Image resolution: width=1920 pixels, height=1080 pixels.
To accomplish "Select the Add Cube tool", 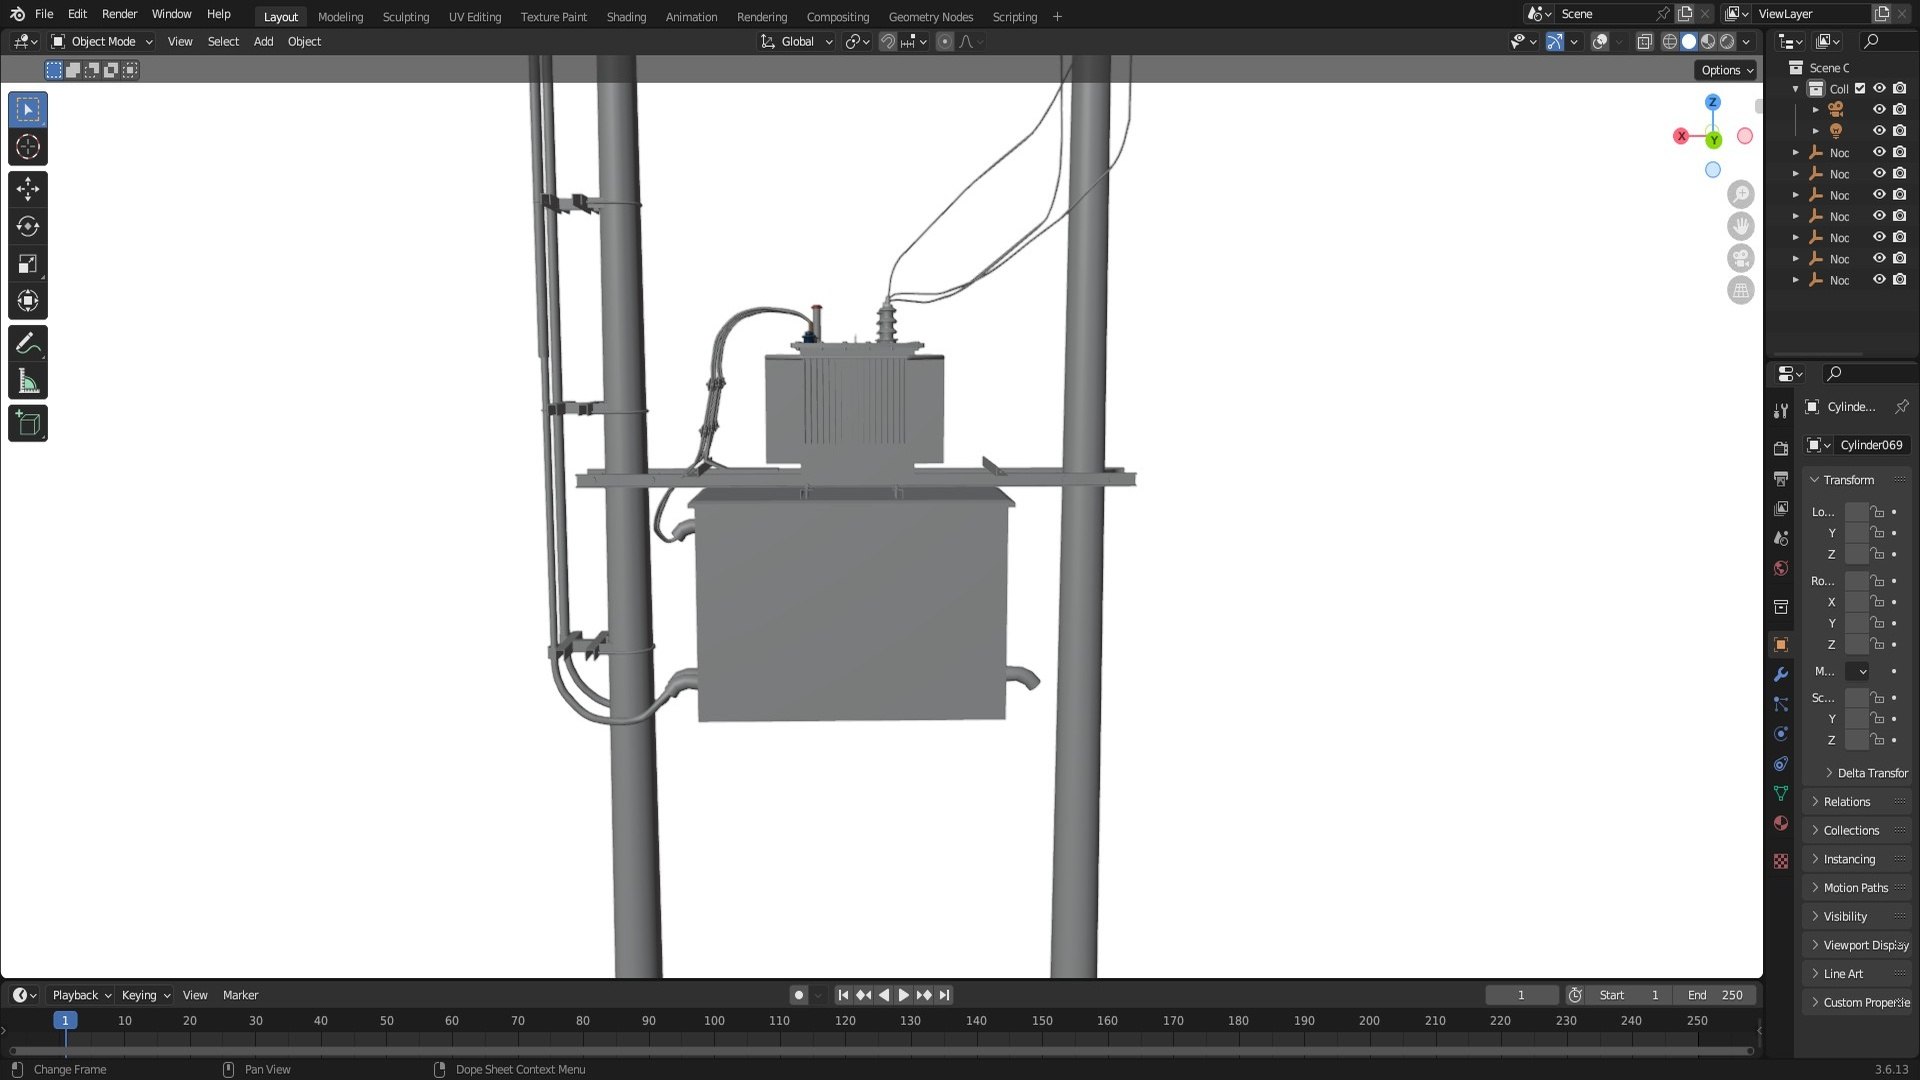I will pyautogui.click(x=28, y=424).
